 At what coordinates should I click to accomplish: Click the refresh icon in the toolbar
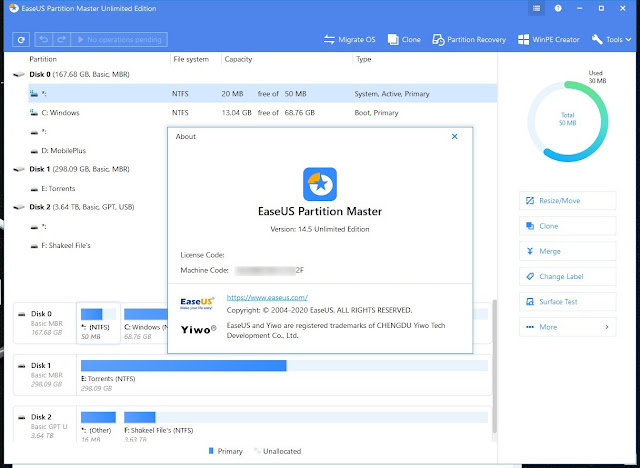click(x=21, y=40)
